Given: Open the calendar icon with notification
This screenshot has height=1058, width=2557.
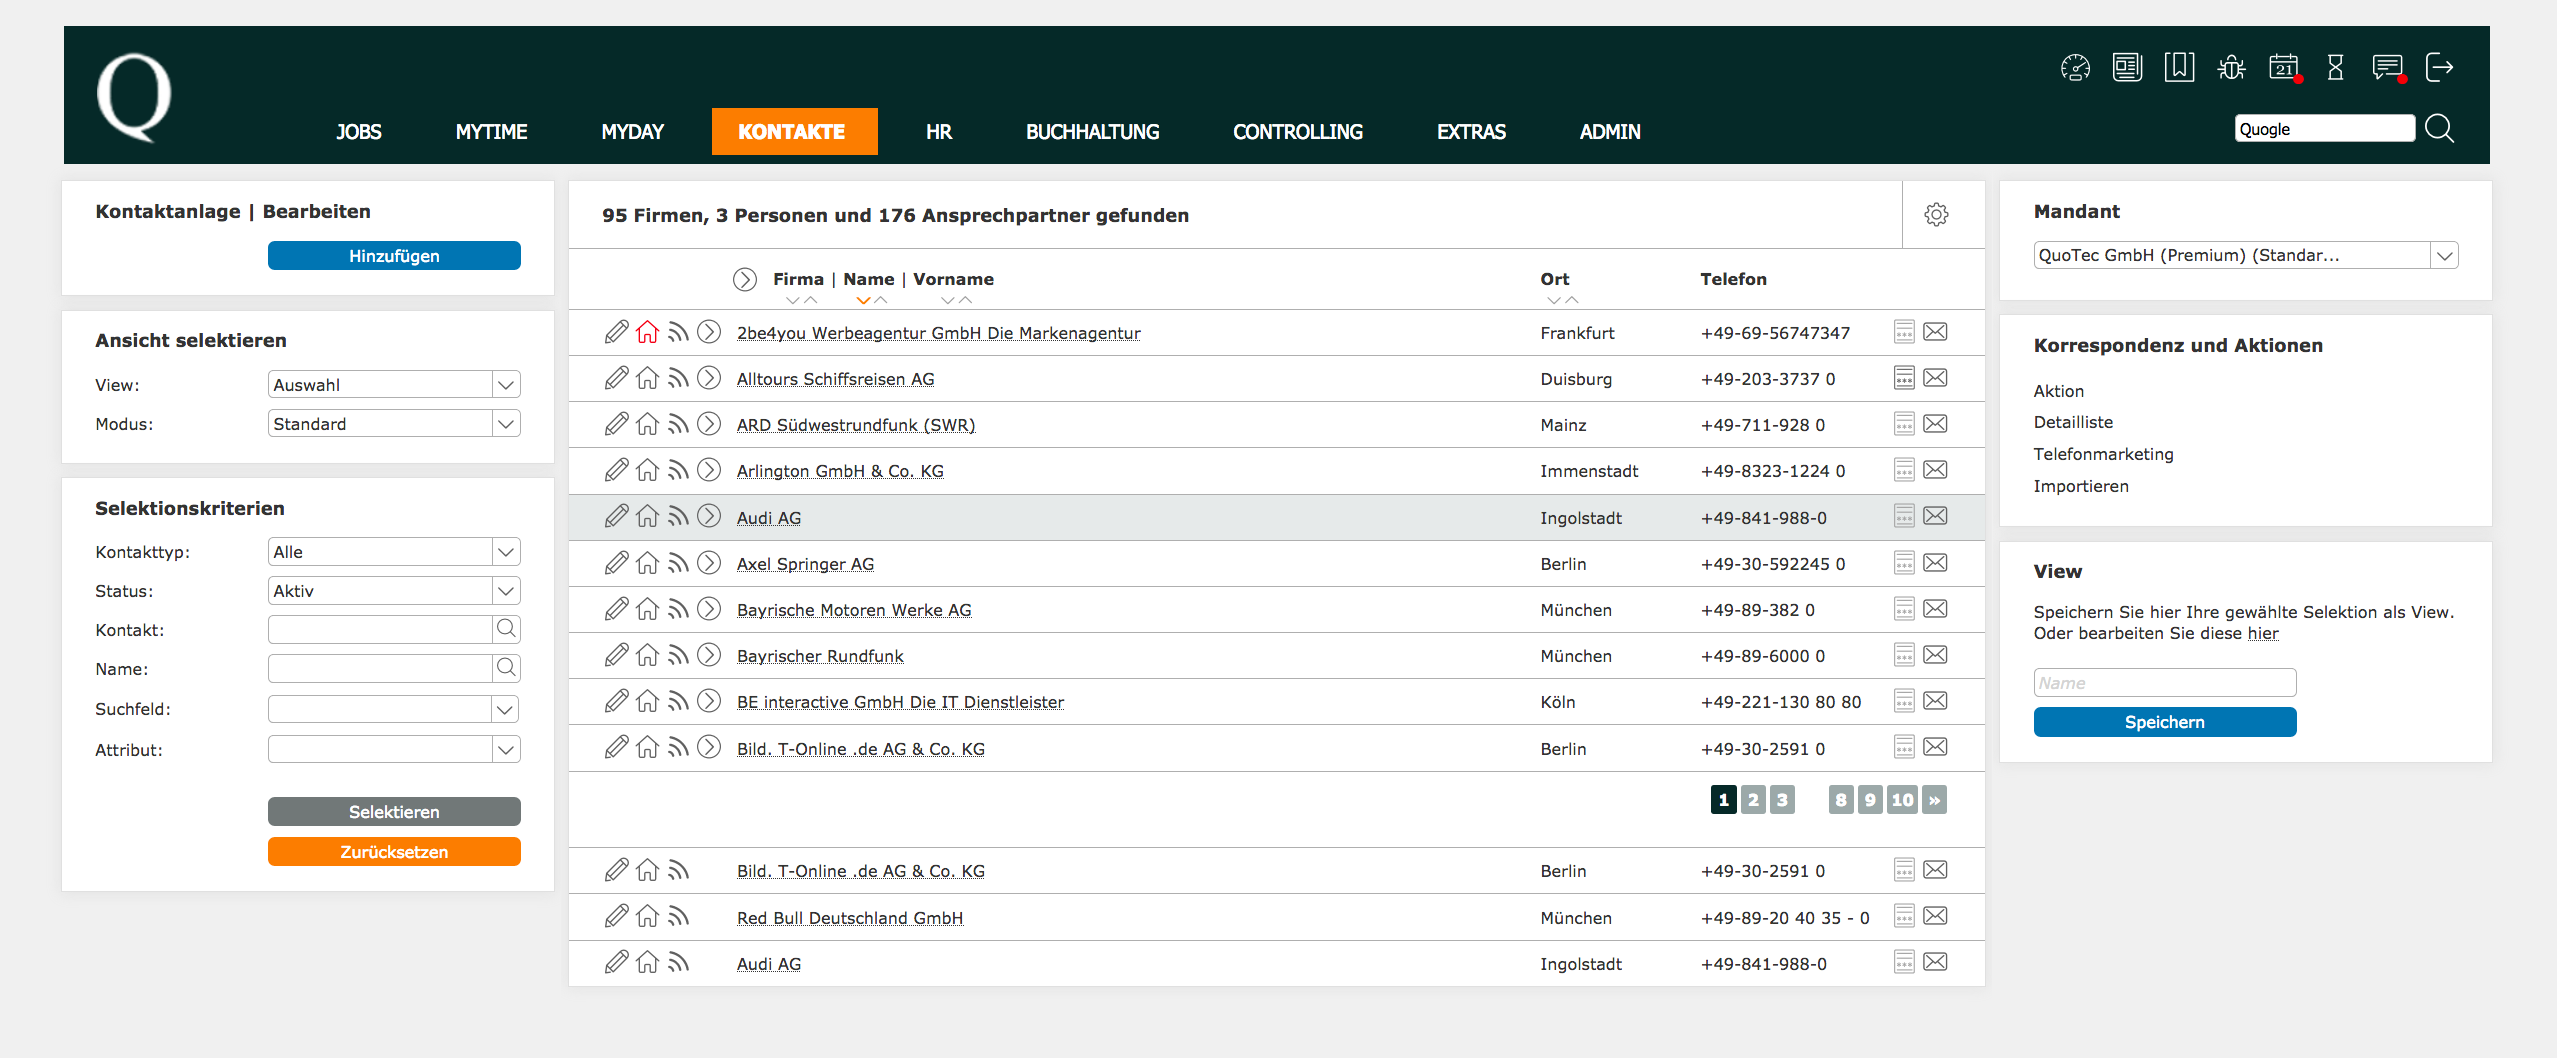Looking at the screenshot, I should point(2284,68).
